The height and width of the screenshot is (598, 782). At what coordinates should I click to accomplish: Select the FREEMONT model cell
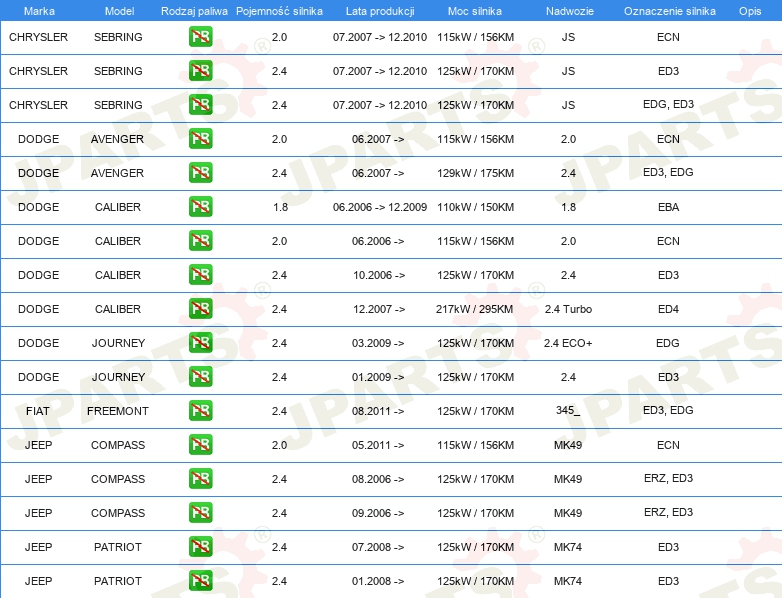pyautogui.click(x=118, y=411)
